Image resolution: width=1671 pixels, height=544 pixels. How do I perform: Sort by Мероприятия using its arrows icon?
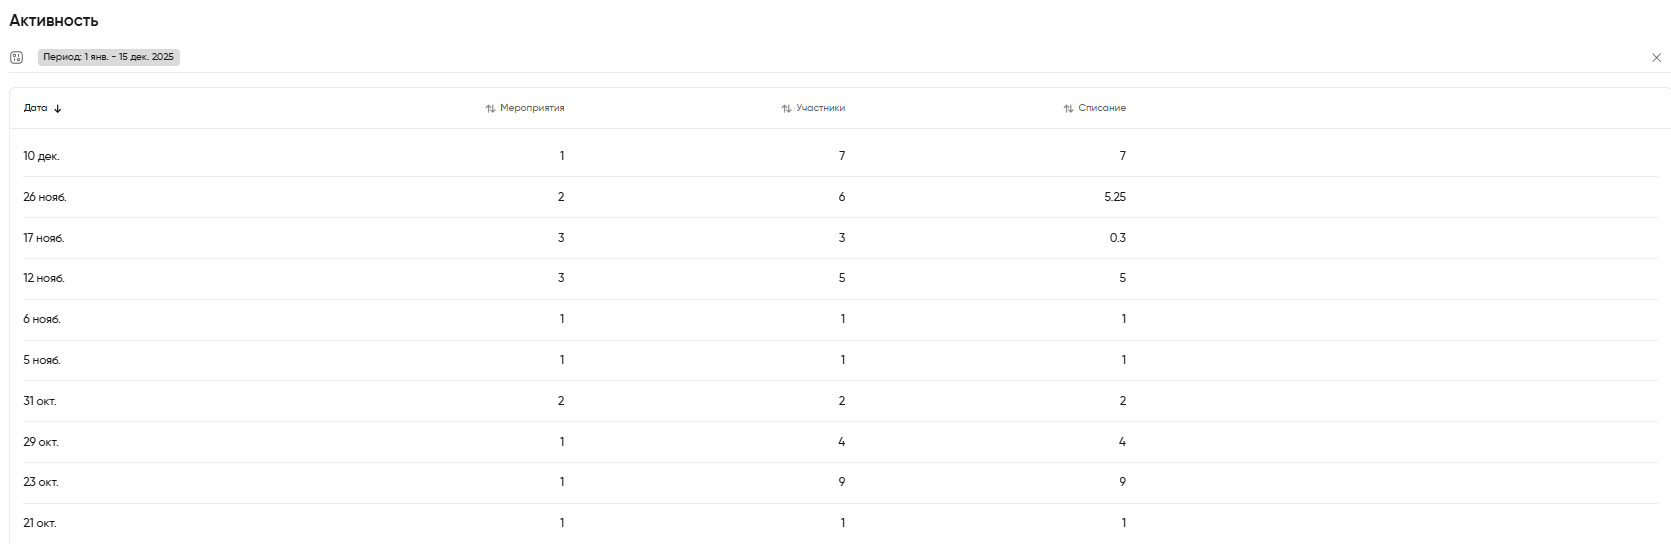click(490, 109)
